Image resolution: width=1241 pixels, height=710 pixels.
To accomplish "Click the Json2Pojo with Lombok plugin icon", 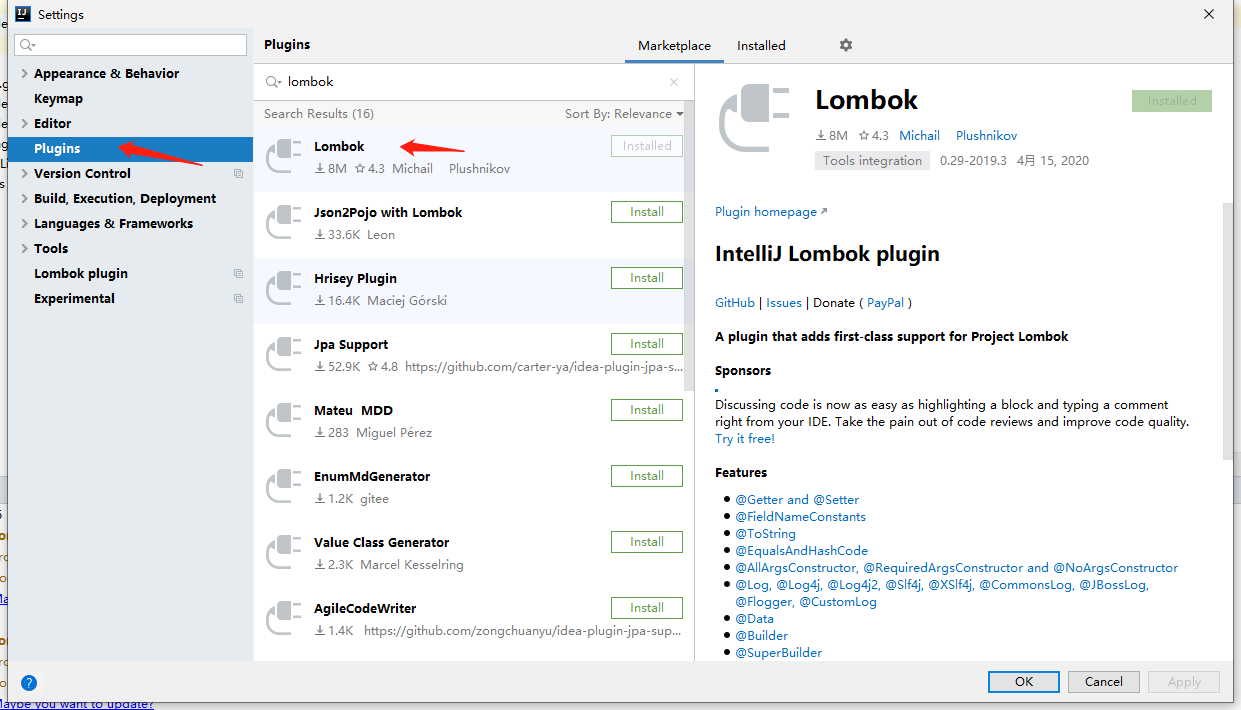I will pyautogui.click(x=285, y=222).
